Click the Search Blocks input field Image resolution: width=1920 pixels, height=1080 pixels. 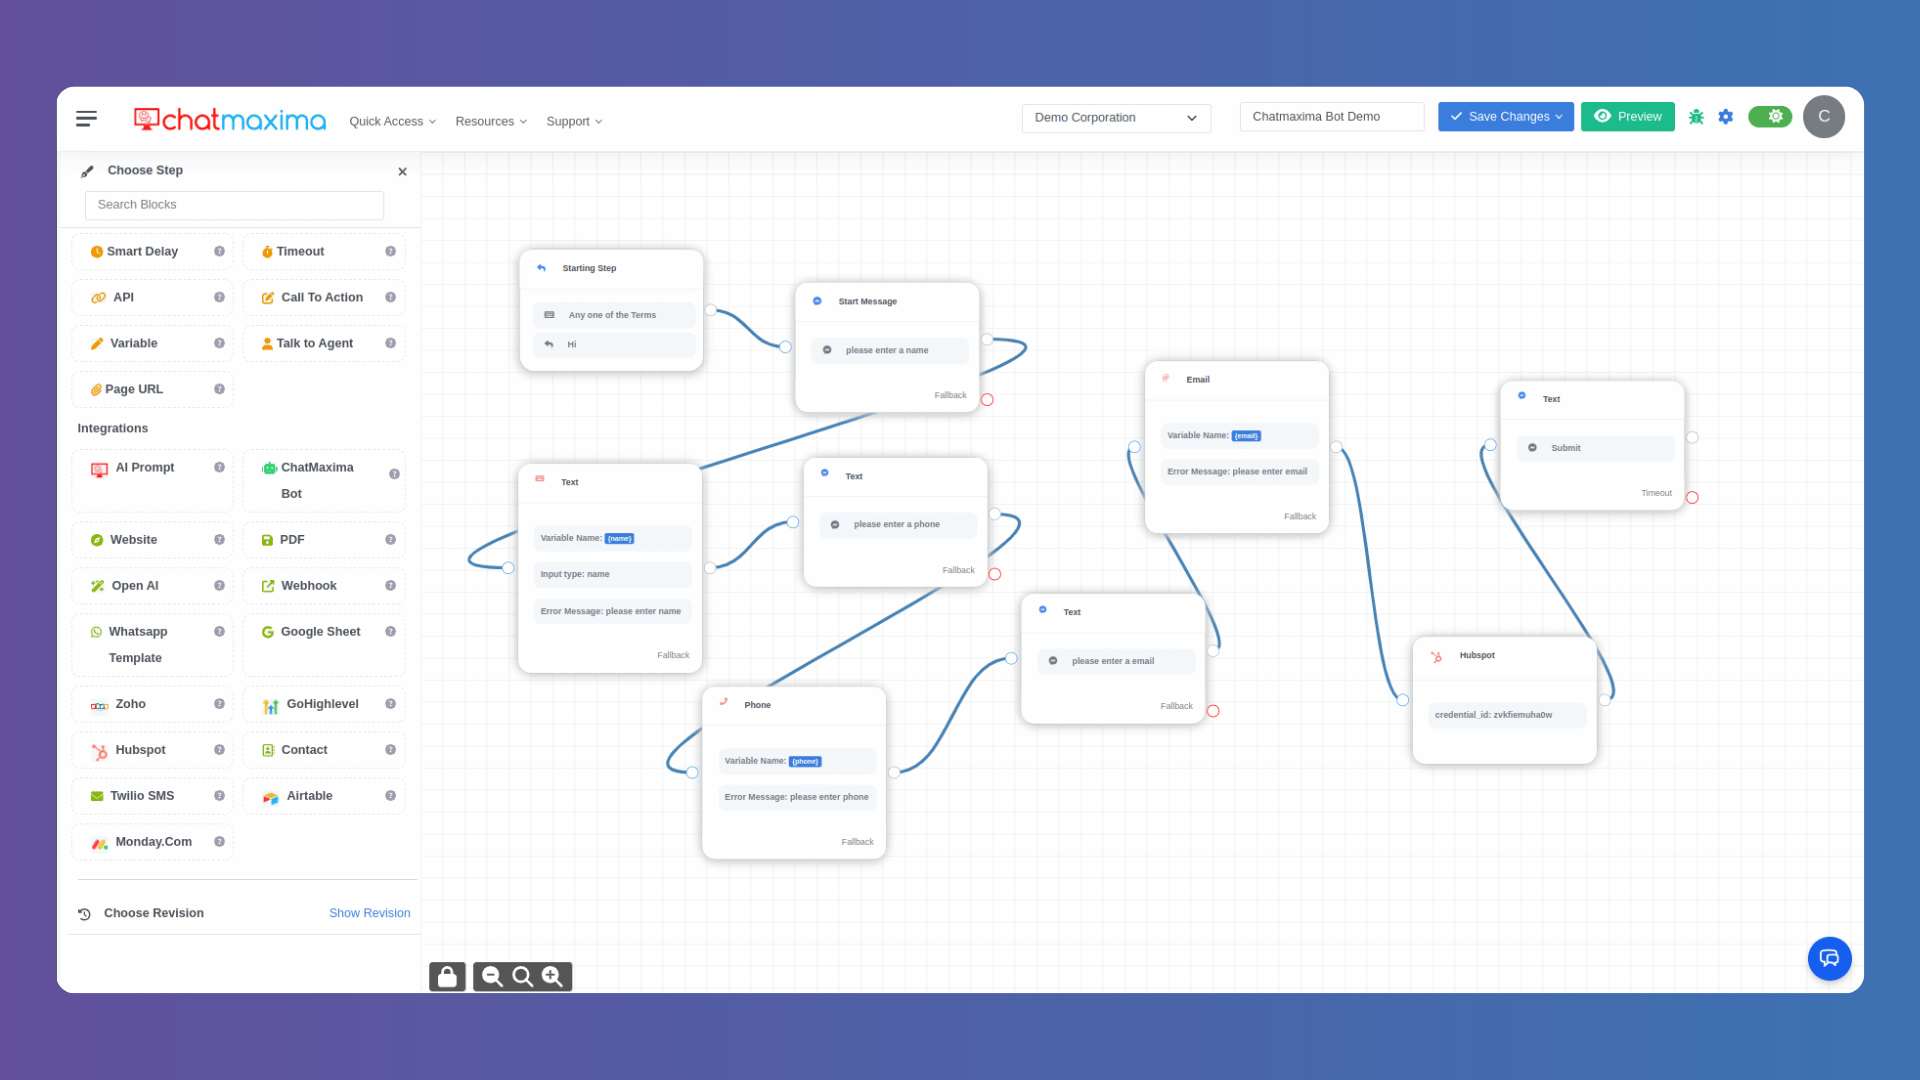(x=234, y=204)
